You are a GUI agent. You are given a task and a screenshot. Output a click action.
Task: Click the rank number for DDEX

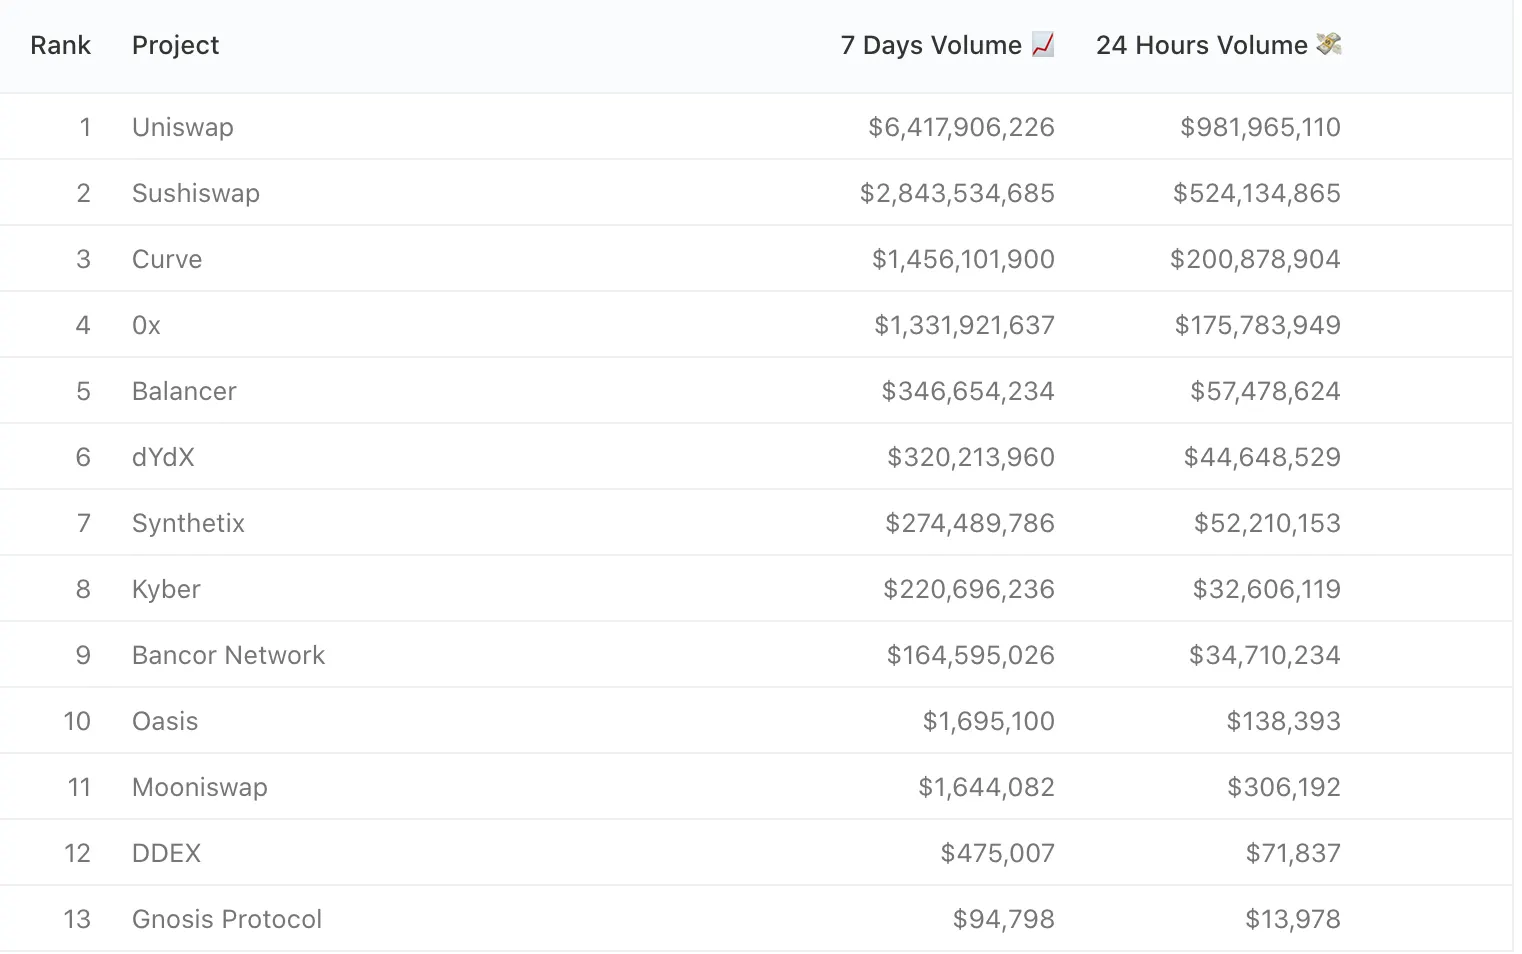(x=78, y=853)
